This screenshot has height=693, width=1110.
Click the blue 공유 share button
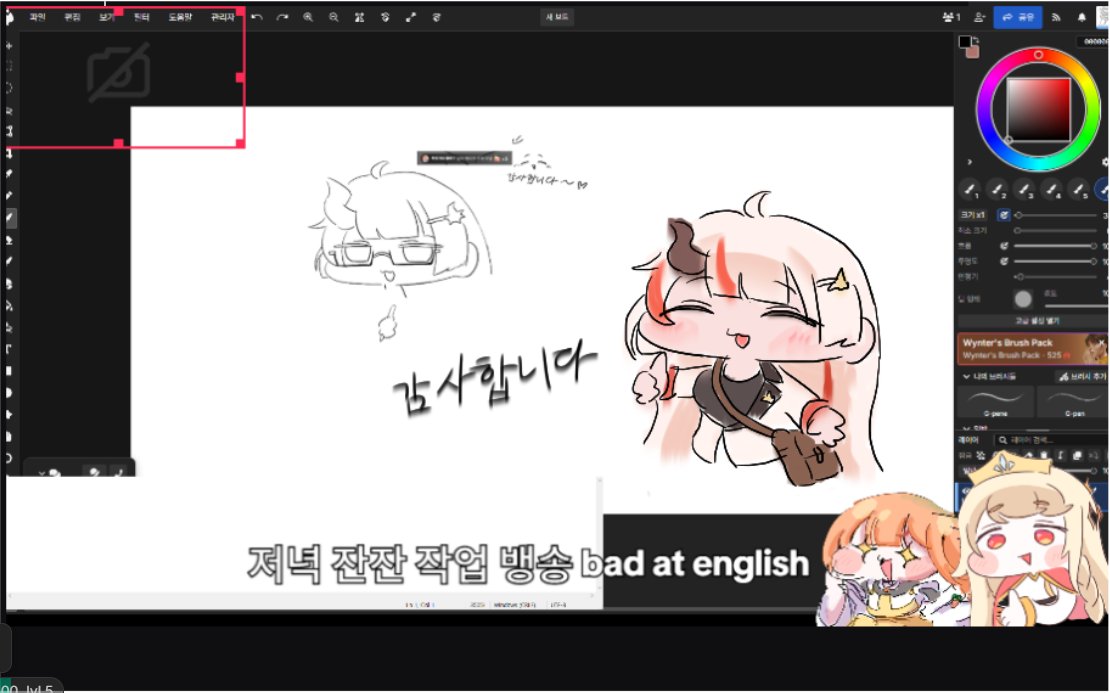pyautogui.click(x=1018, y=17)
